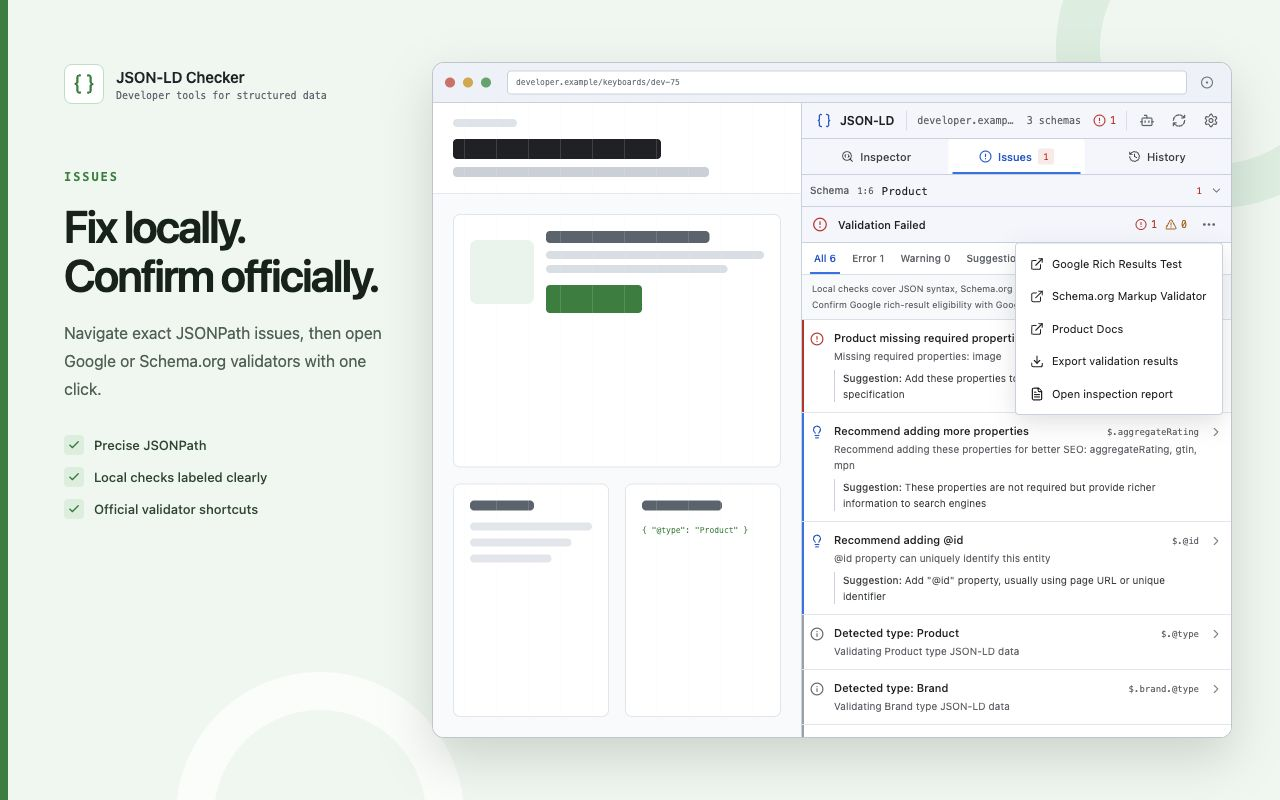Select the Error 1 filter tab
The width and height of the screenshot is (1280, 800).
point(868,259)
